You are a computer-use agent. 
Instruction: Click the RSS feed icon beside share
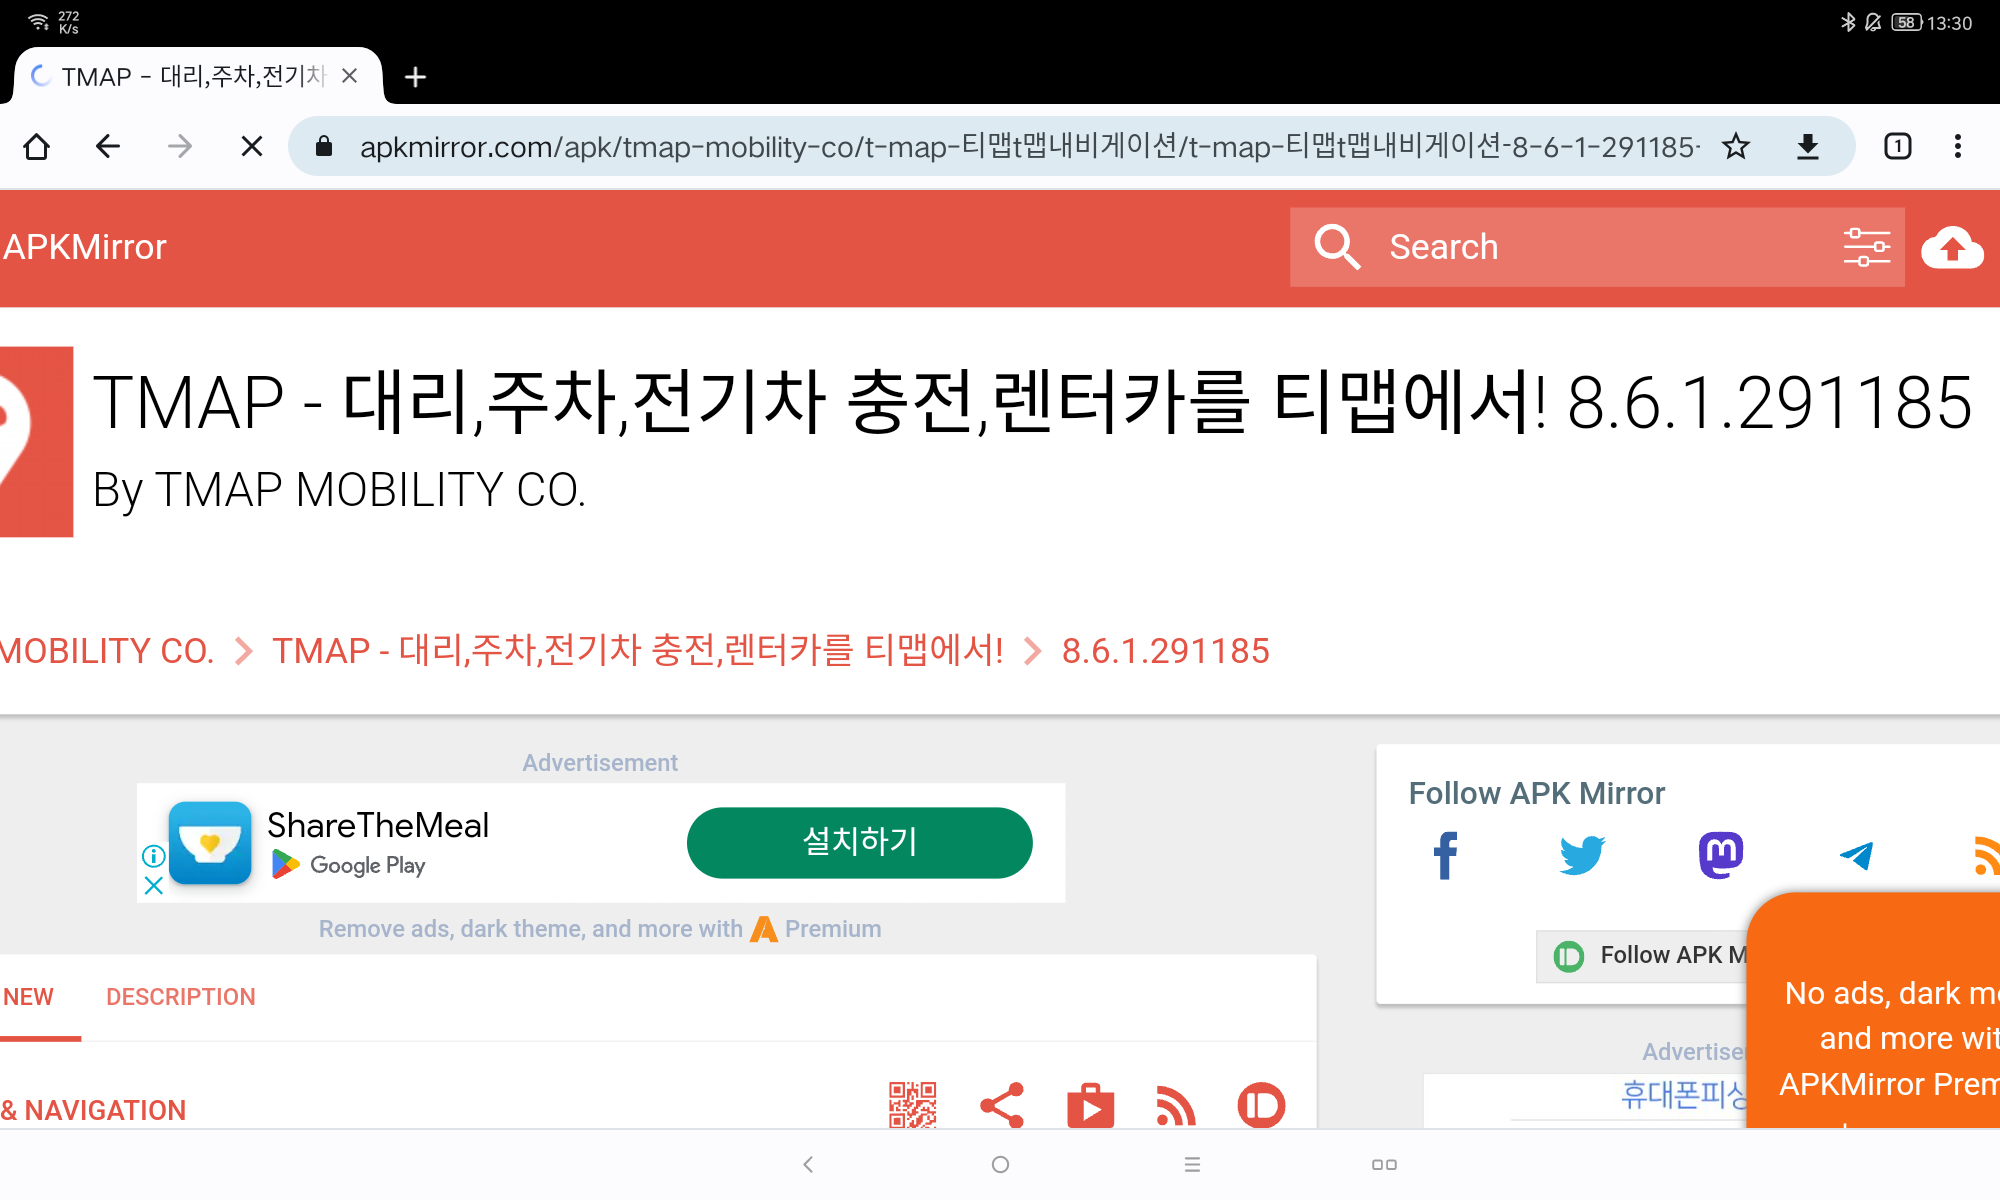click(x=1176, y=1105)
